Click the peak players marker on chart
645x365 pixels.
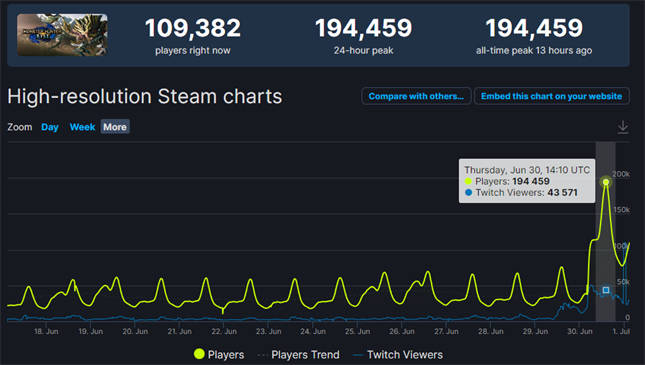[x=606, y=182]
